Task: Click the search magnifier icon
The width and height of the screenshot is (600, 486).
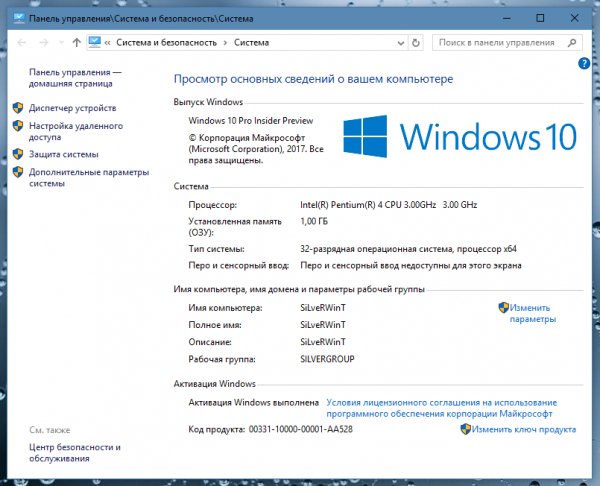Action: 572,42
